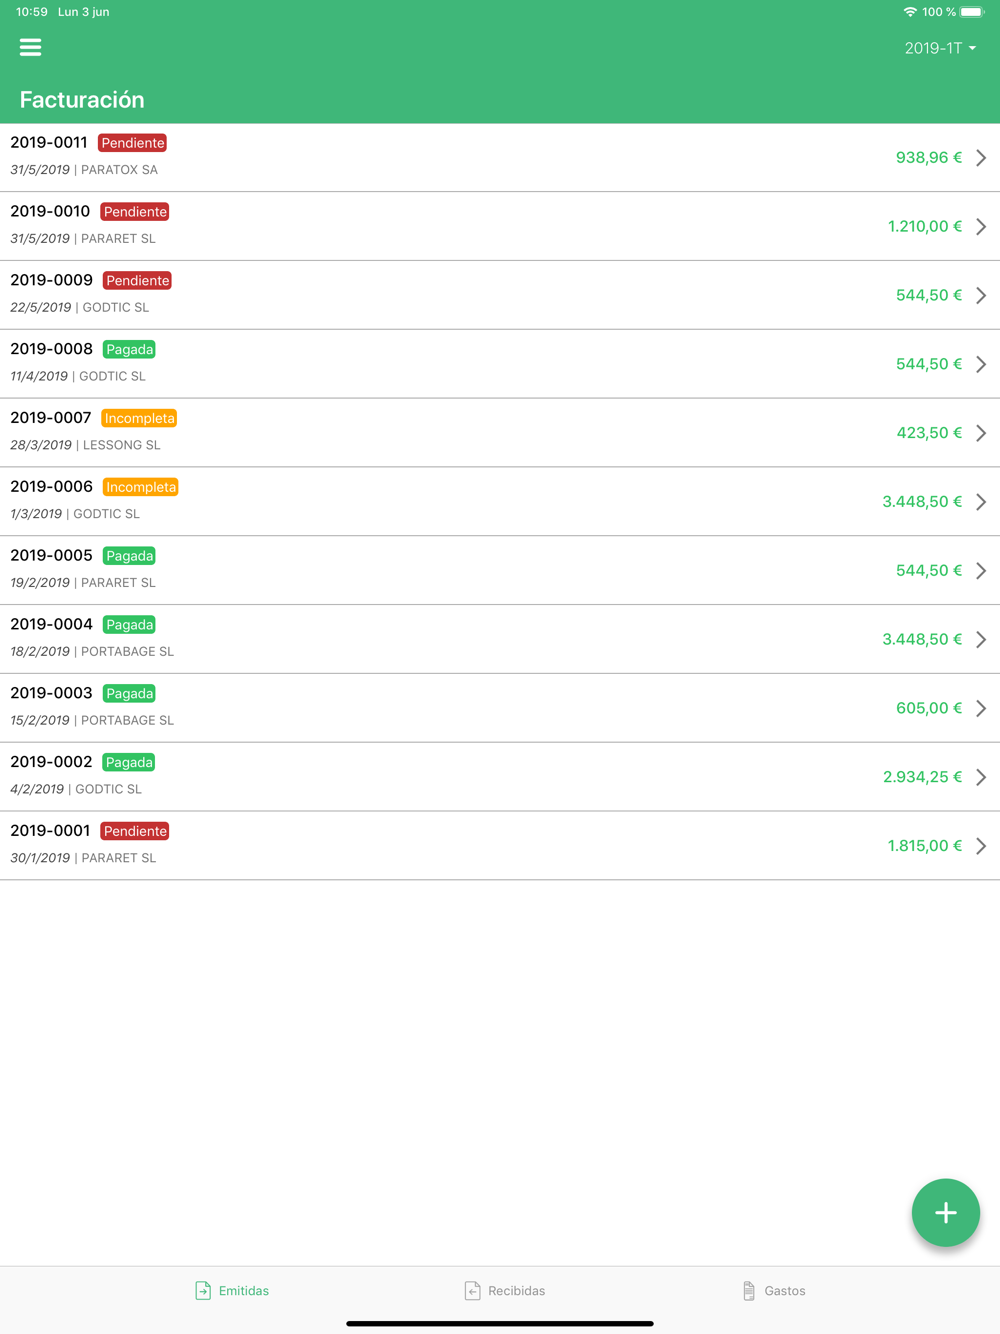Switch to the Gastos tab
Image resolution: width=1000 pixels, height=1334 pixels.
774,1291
